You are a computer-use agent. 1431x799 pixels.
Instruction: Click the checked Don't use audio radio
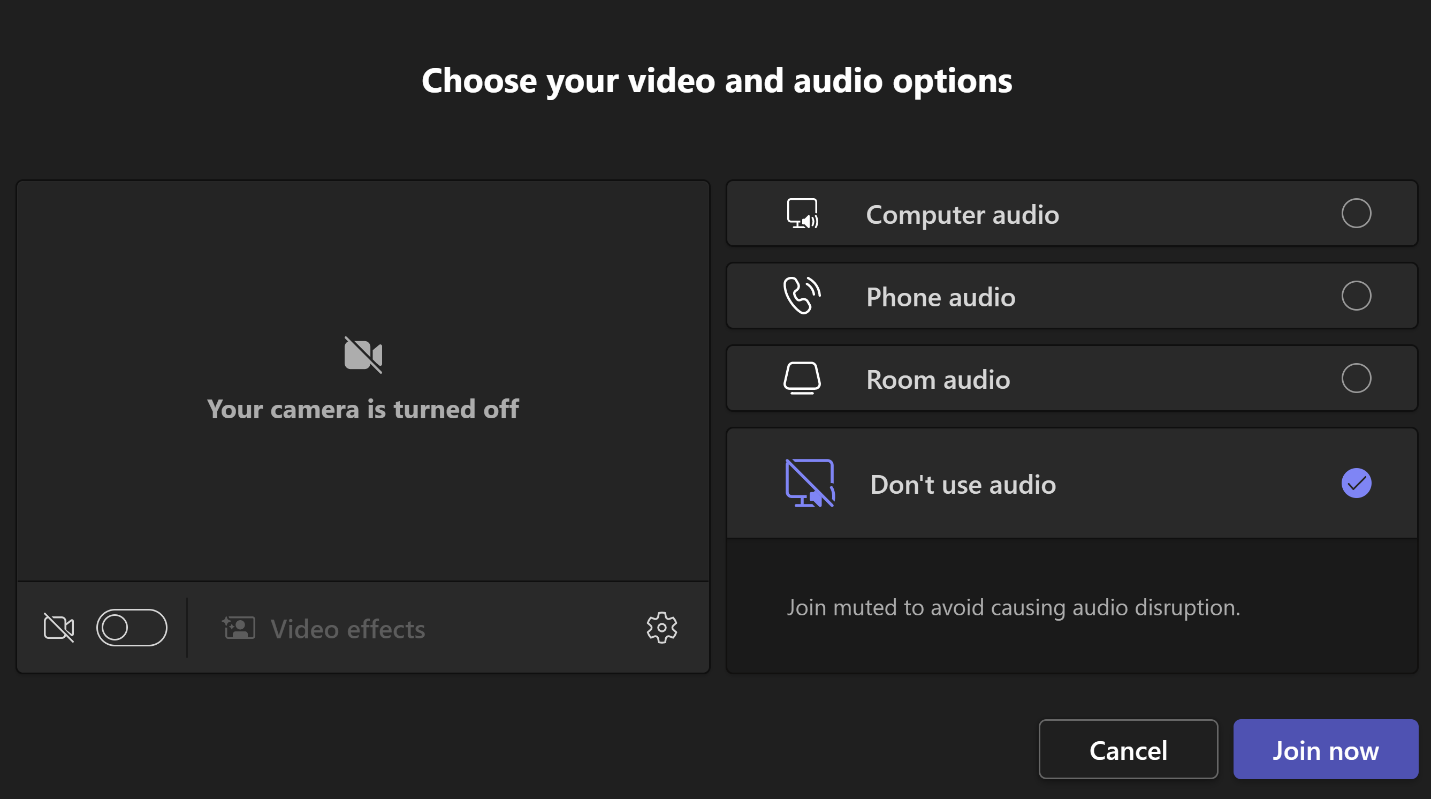point(1356,484)
